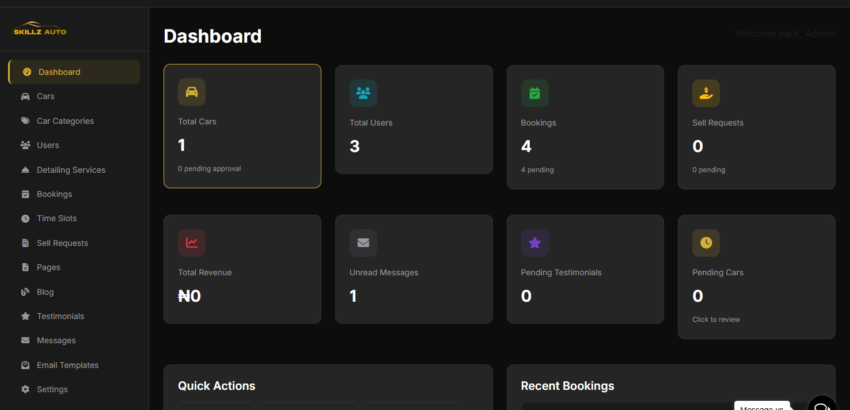
Task: Click the yellow car icon on Total Cars card
Action: [x=192, y=92]
